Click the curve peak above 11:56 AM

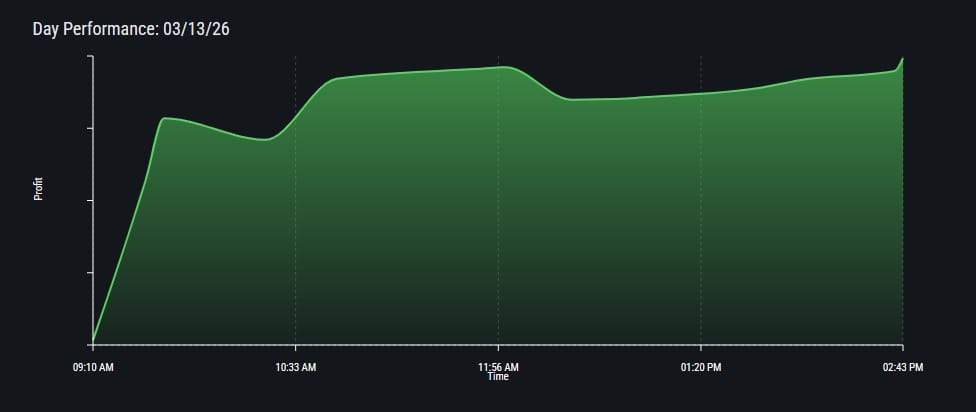tap(507, 67)
